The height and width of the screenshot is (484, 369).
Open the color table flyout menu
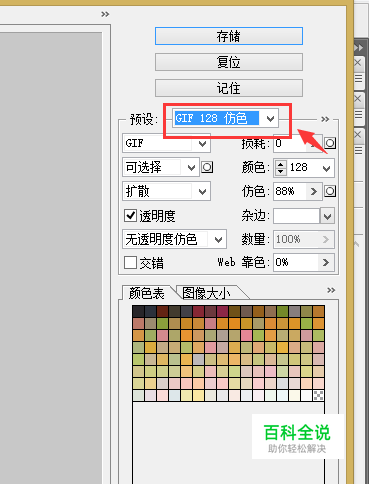pyautogui.click(x=331, y=290)
